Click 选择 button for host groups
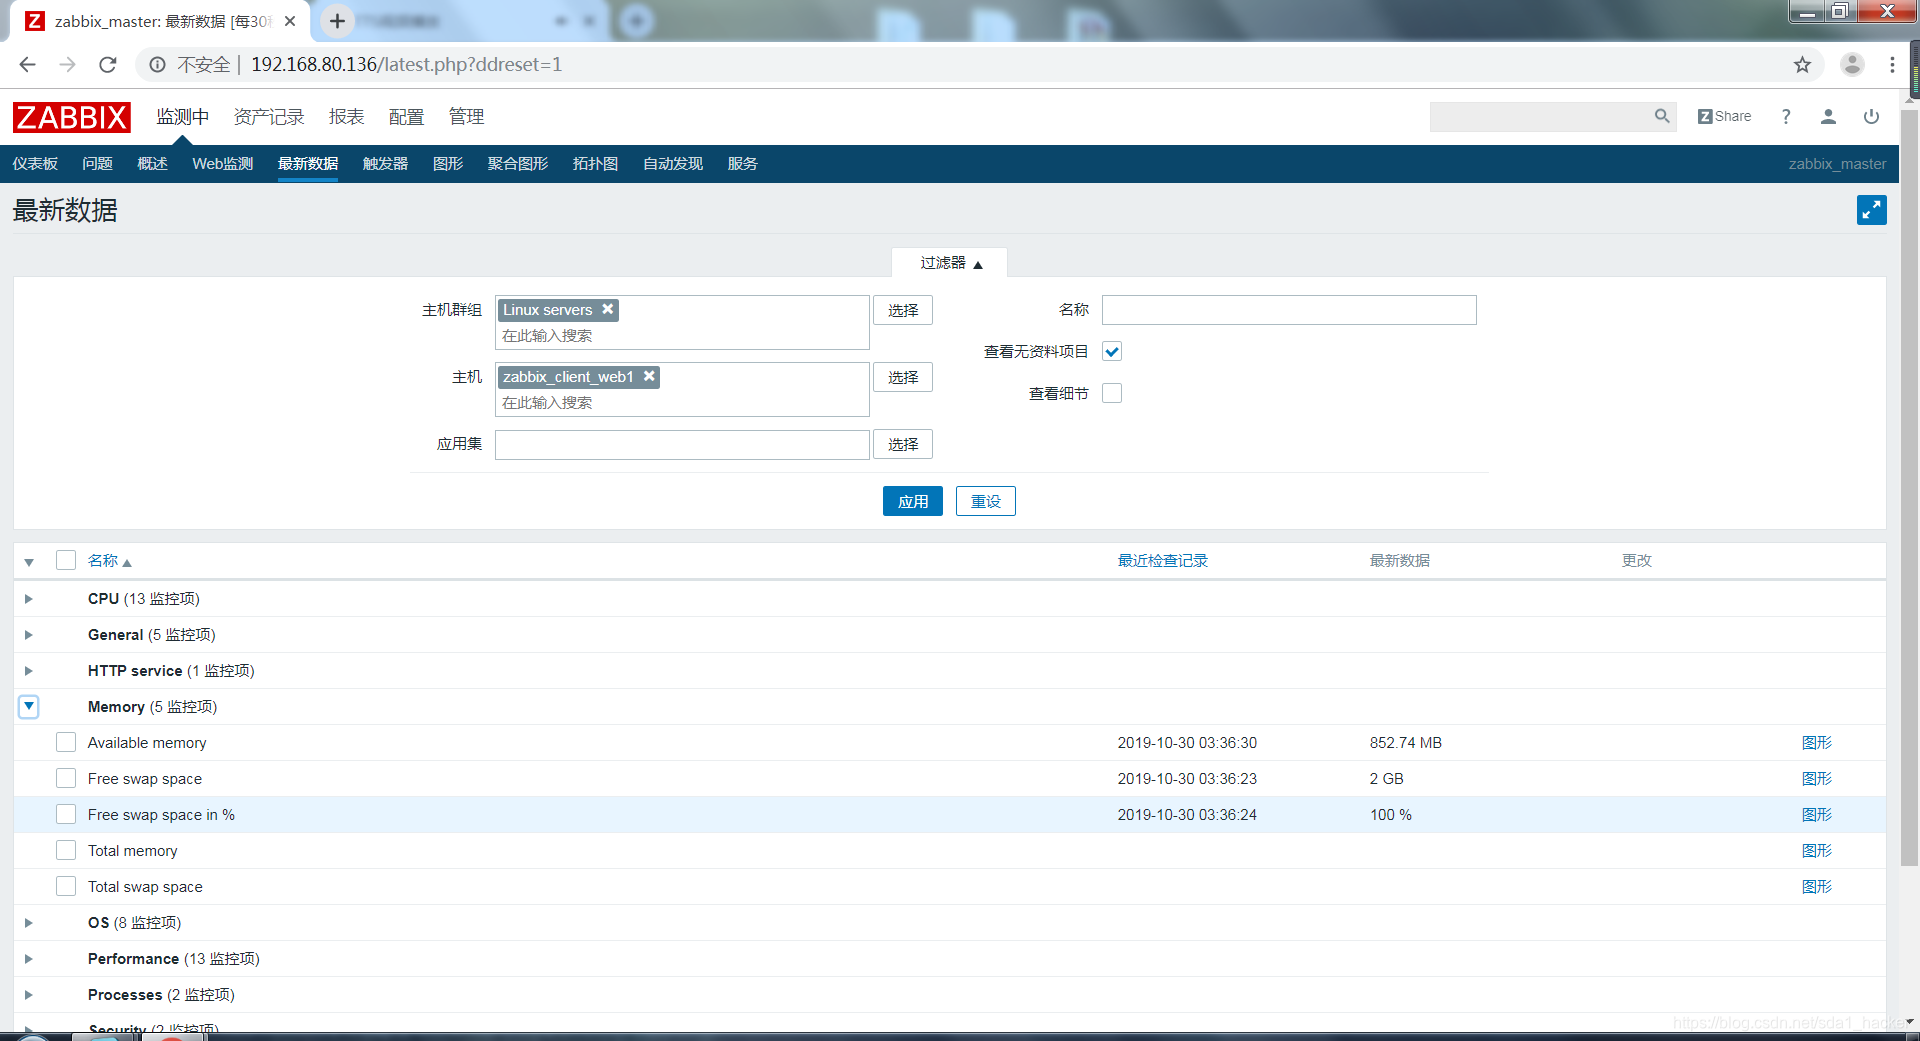Screen dimensions: 1920x1041 point(902,310)
